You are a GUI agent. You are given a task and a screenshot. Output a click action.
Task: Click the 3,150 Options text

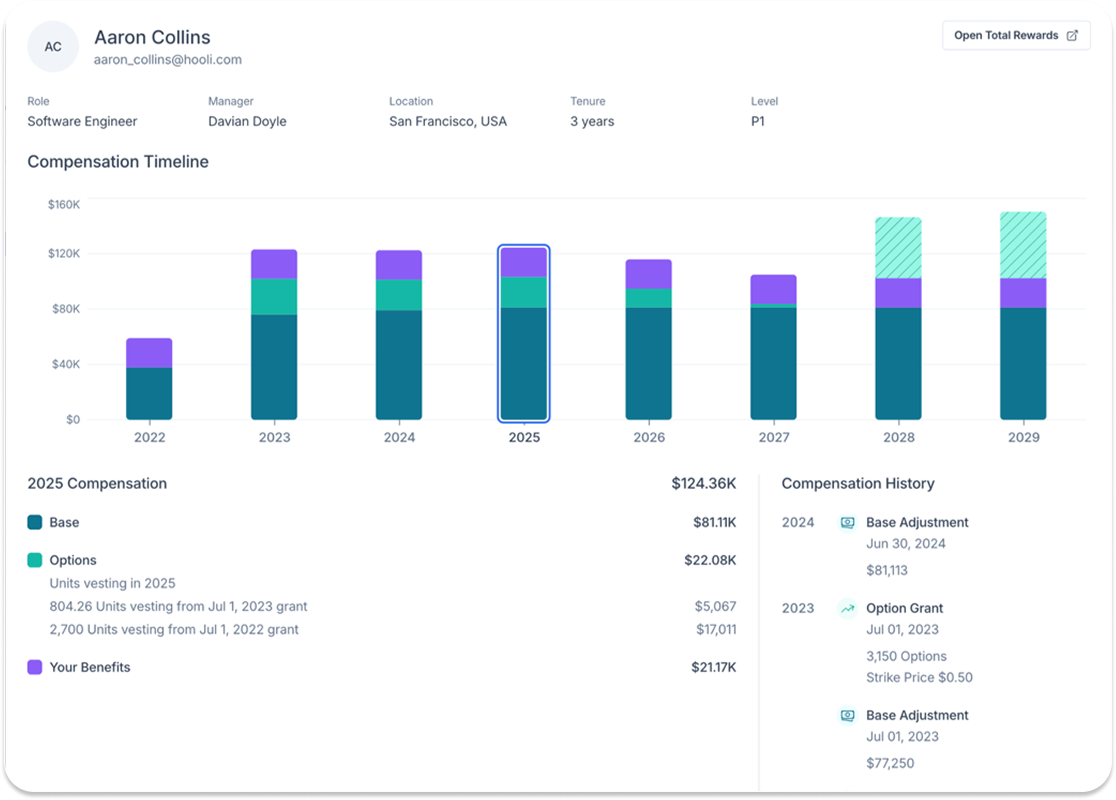tap(907, 656)
